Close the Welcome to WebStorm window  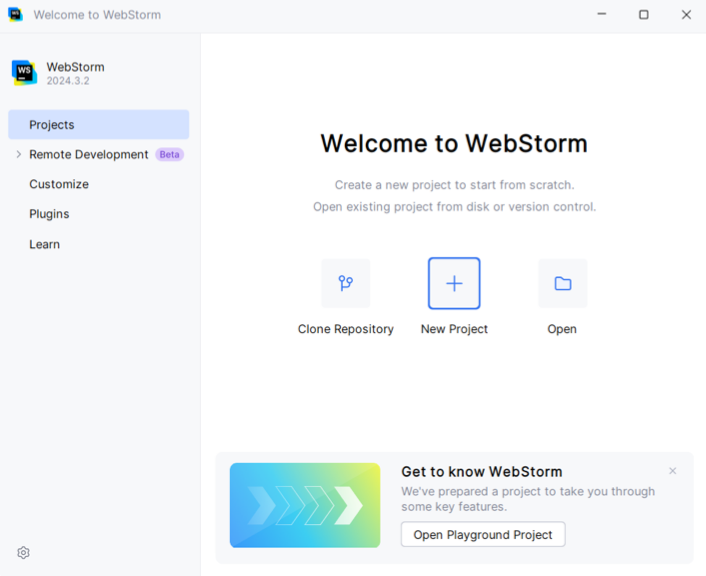(686, 14)
